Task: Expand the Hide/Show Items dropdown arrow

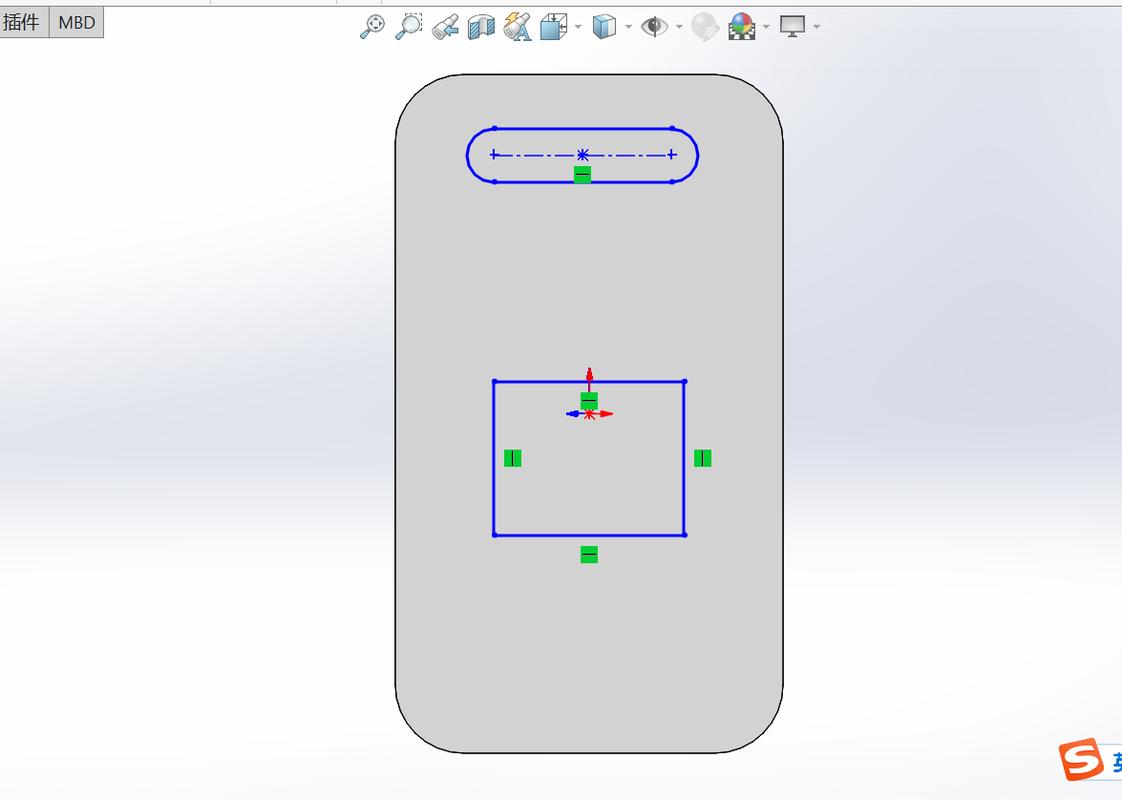Action: tap(679, 27)
